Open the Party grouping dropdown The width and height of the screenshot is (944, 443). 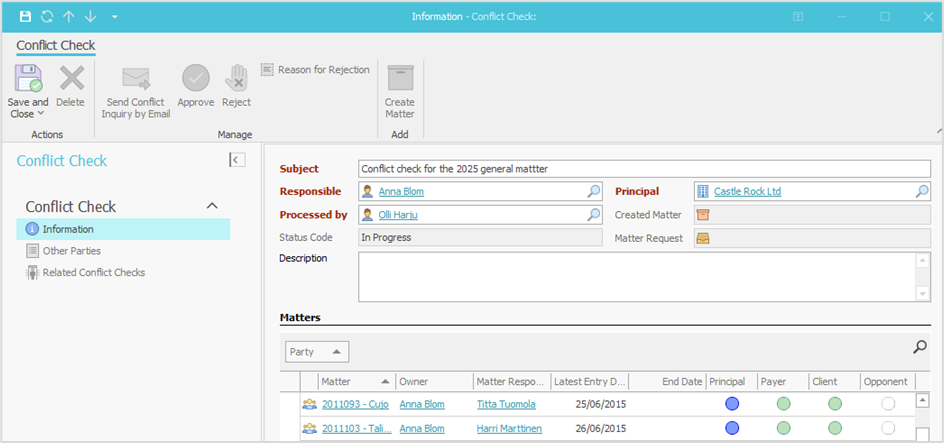pyautogui.click(x=316, y=352)
